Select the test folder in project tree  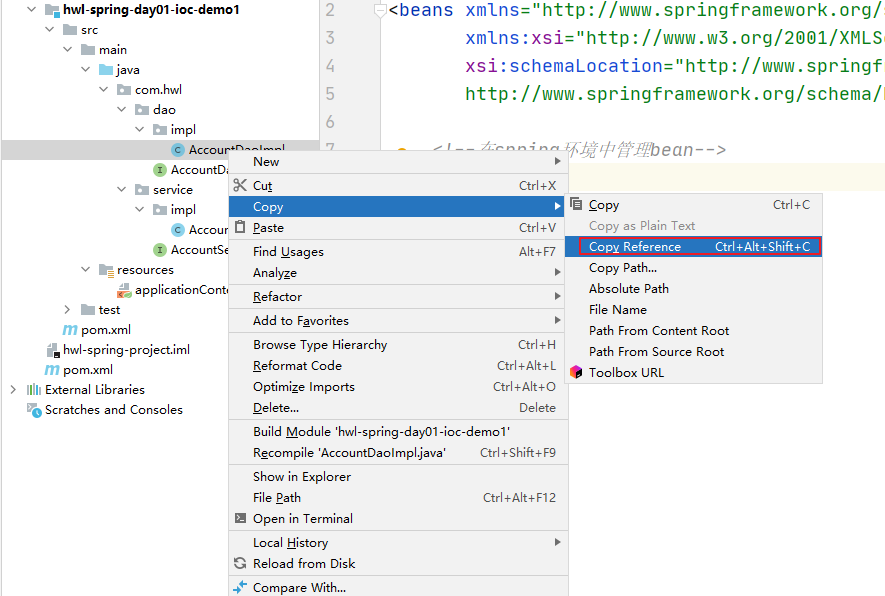pyautogui.click(x=109, y=310)
